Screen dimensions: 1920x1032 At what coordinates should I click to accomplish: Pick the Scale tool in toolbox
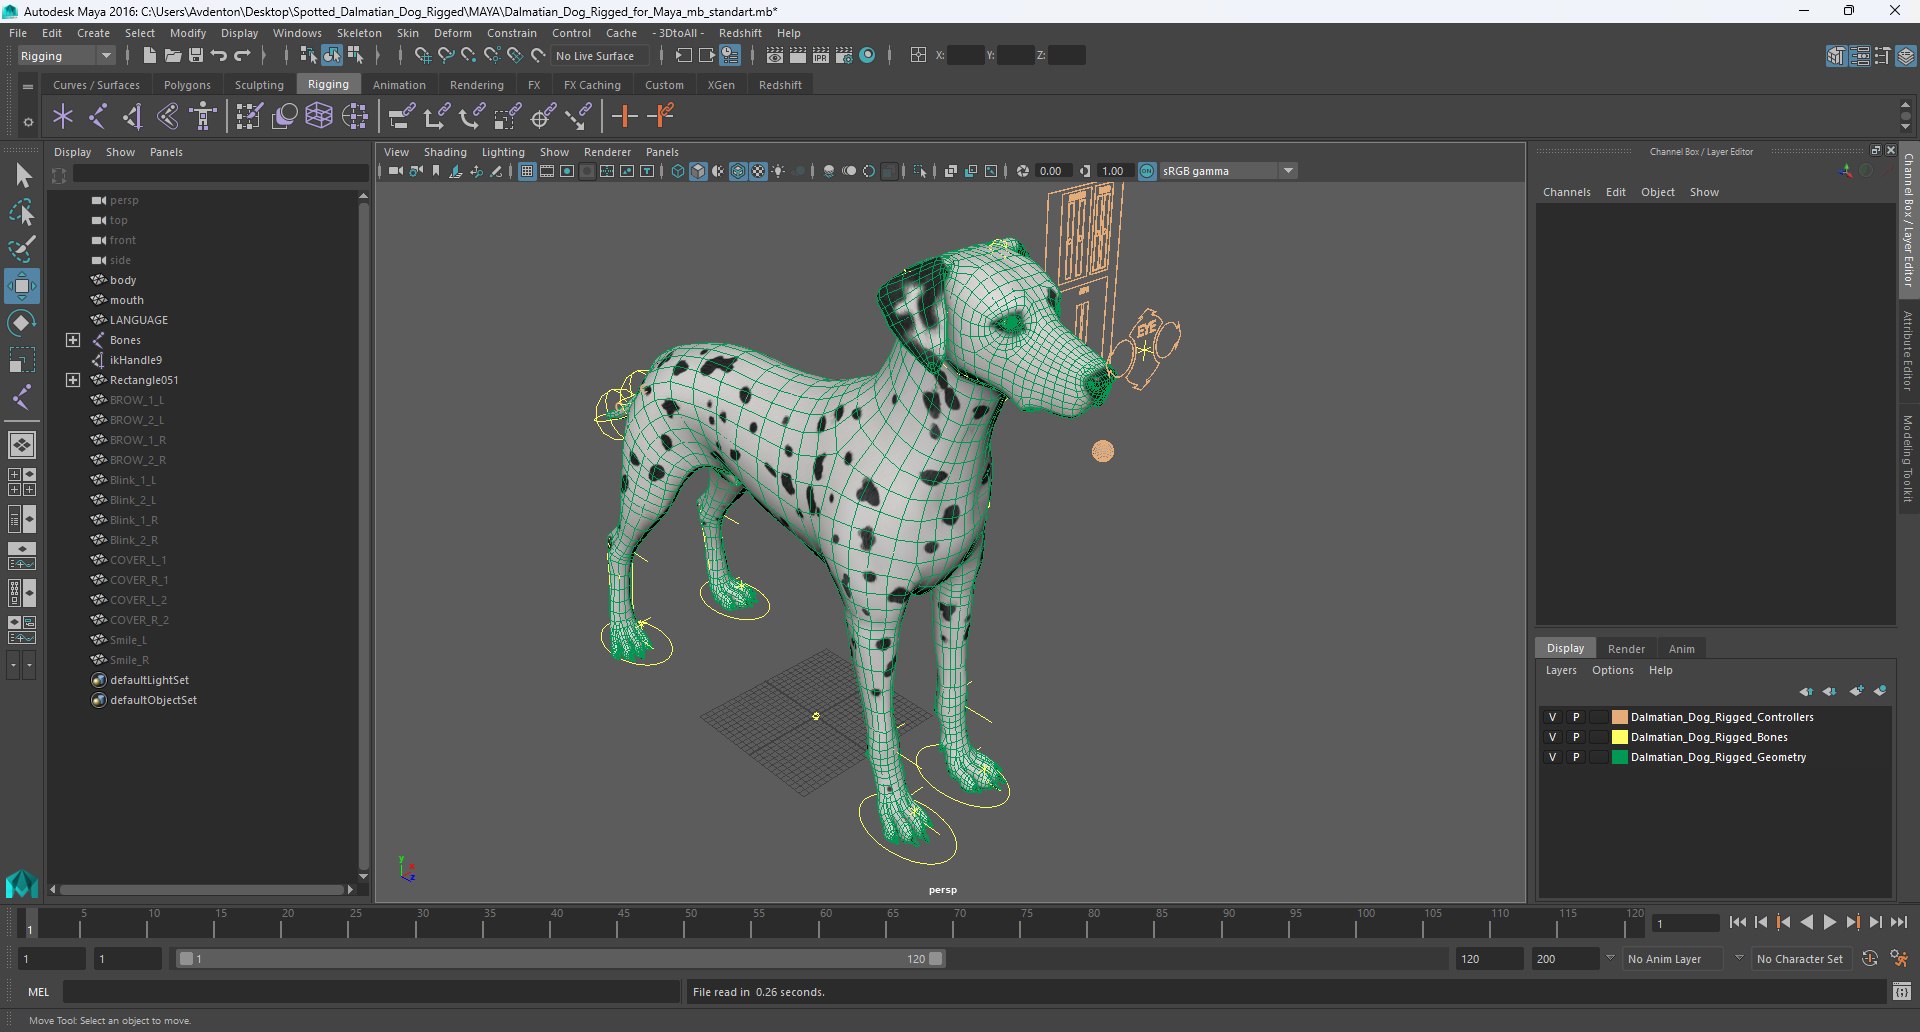pyautogui.click(x=22, y=360)
